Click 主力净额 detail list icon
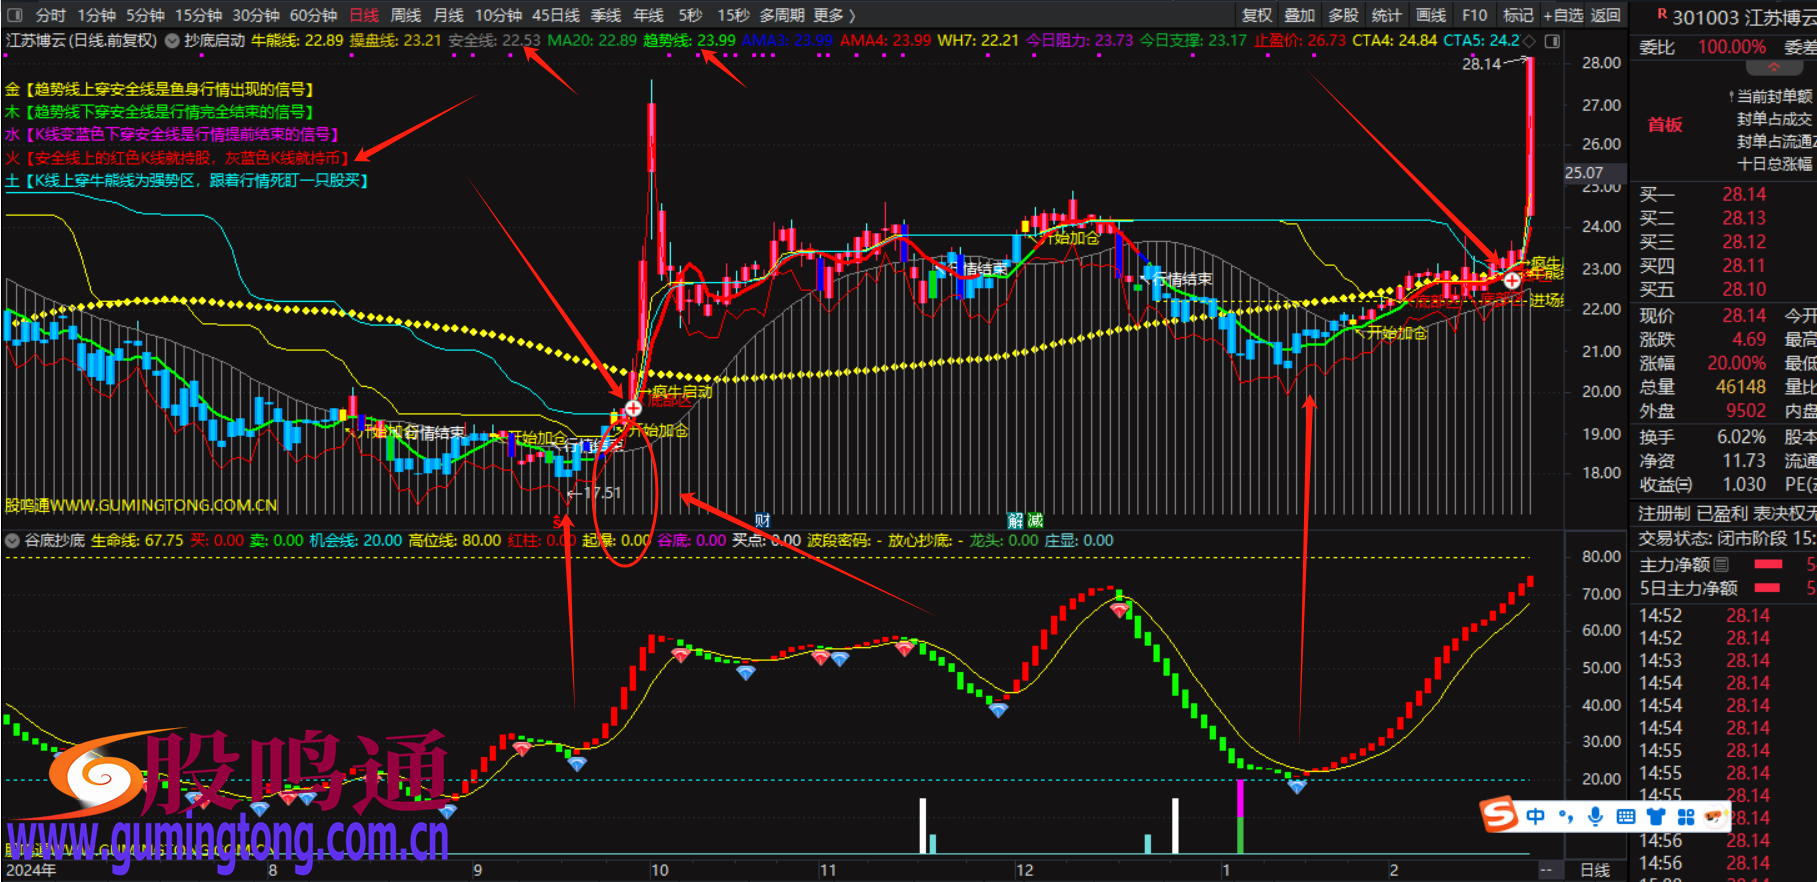Viewport: 1817px width, 882px height. (1721, 565)
